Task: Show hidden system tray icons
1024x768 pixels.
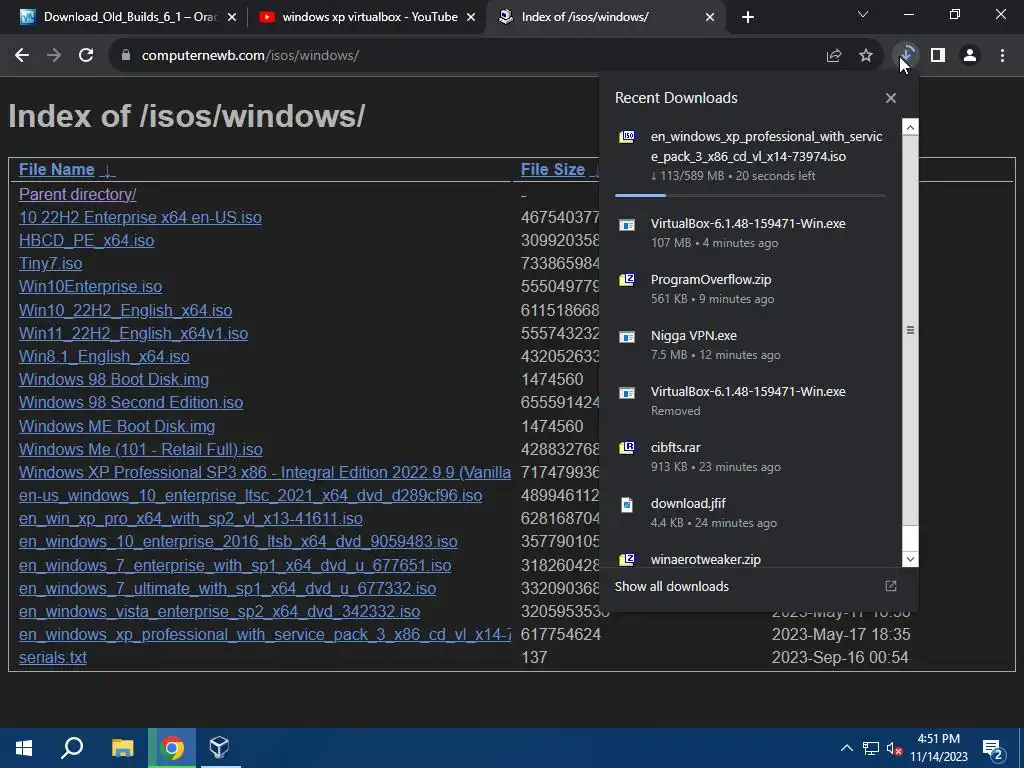Action: 846,748
